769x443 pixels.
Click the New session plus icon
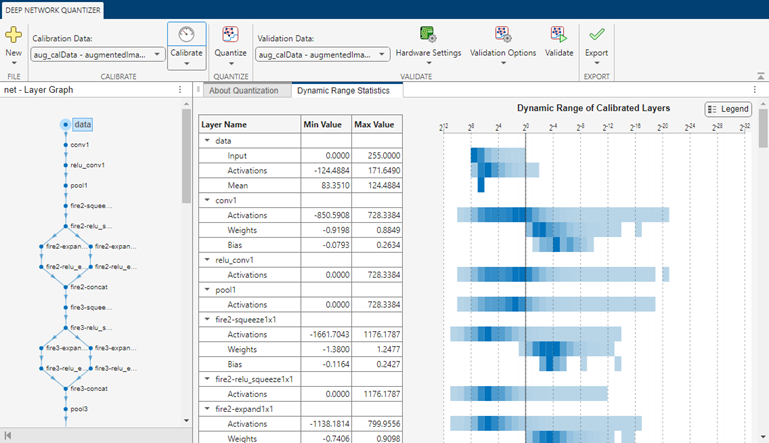click(13, 35)
